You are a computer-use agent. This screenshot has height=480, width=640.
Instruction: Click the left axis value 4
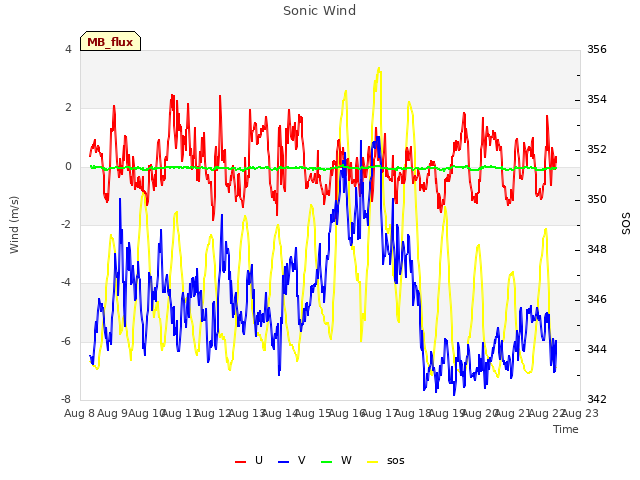[68, 49]
